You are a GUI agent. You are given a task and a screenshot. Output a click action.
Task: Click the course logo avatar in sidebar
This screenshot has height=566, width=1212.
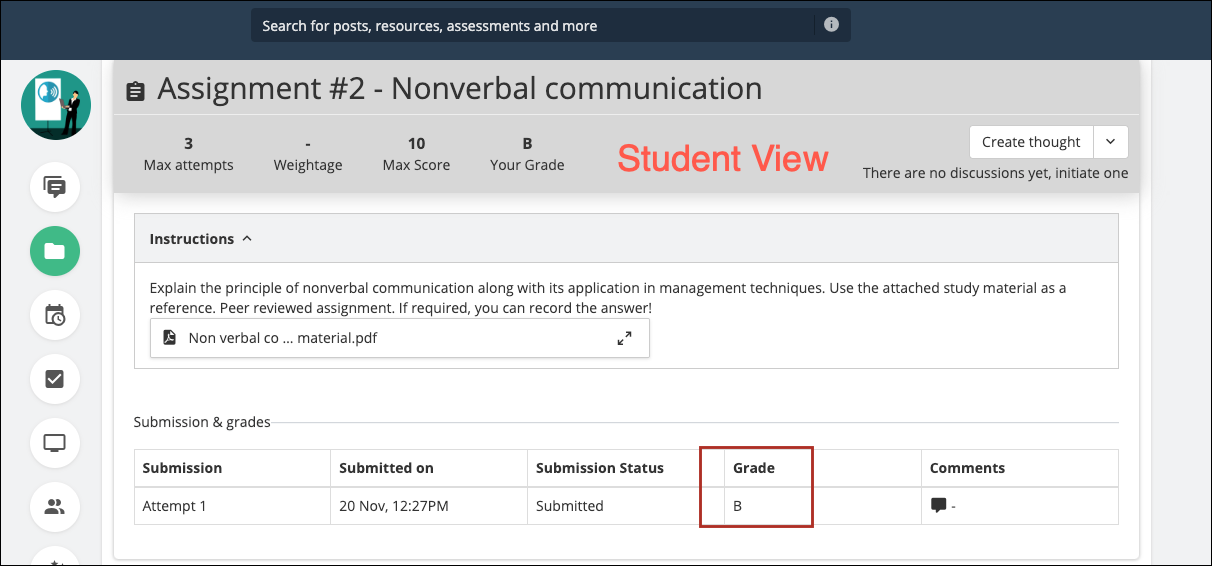click(56, 105)
